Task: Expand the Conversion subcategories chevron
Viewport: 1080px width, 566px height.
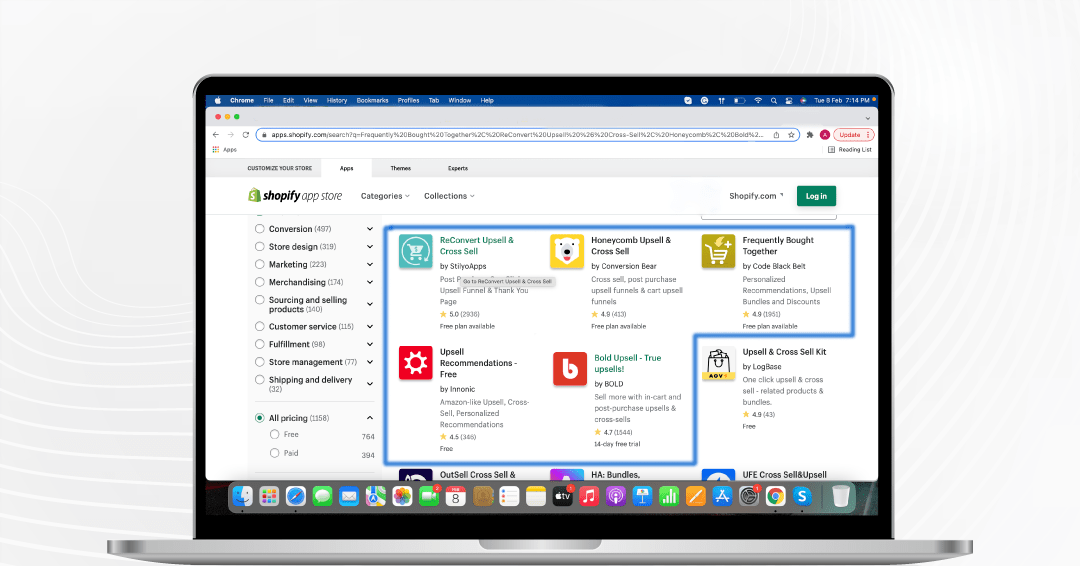Action: point(370,229)
